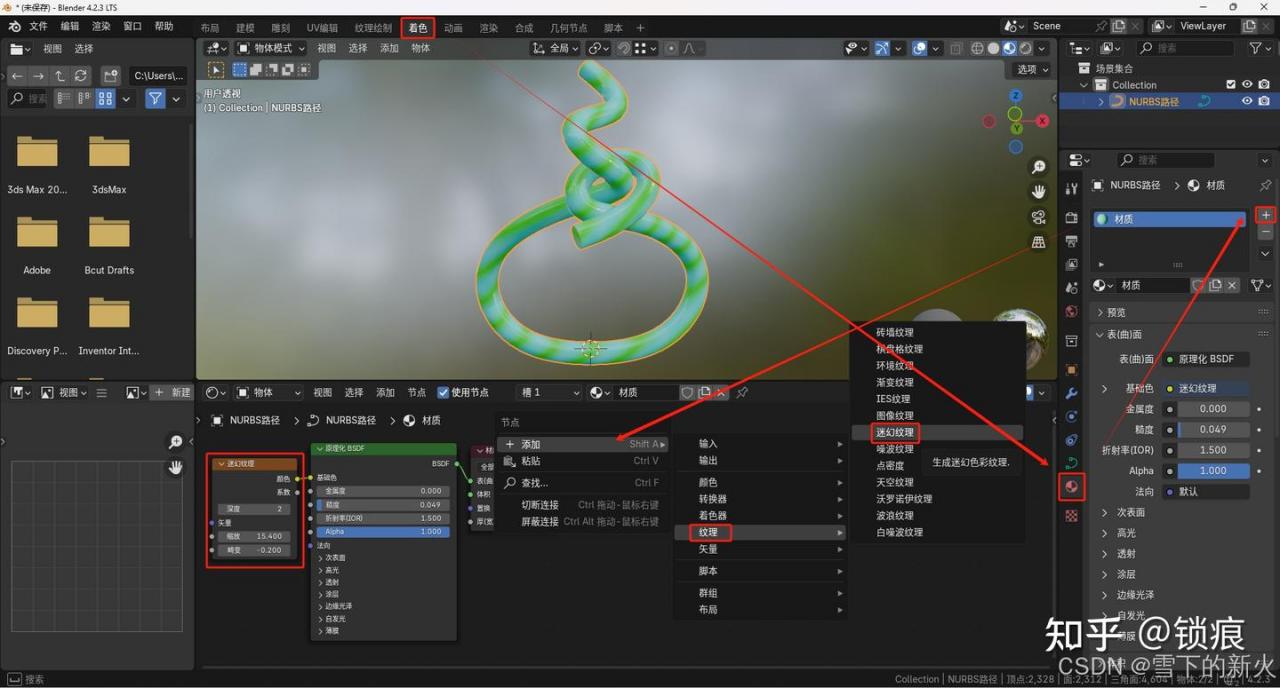
Task: Toggle camera view gizmo in viewport
Action: point(1039,217)
